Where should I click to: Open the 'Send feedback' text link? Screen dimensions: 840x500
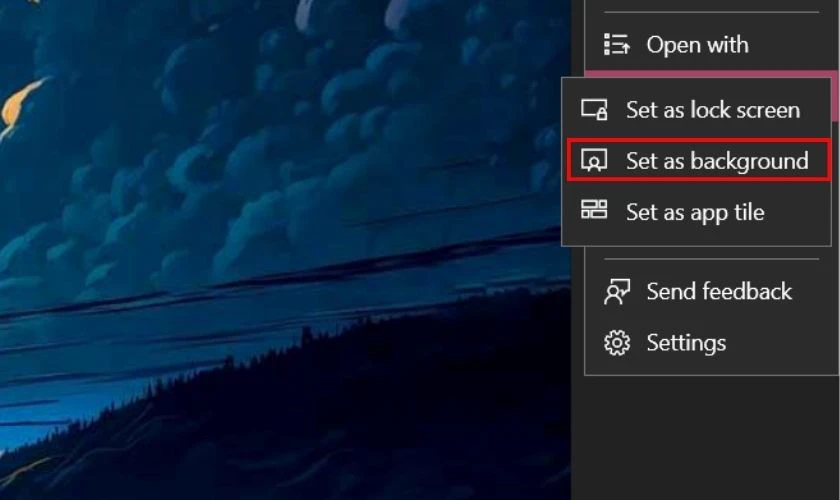(x=718, y=292)
